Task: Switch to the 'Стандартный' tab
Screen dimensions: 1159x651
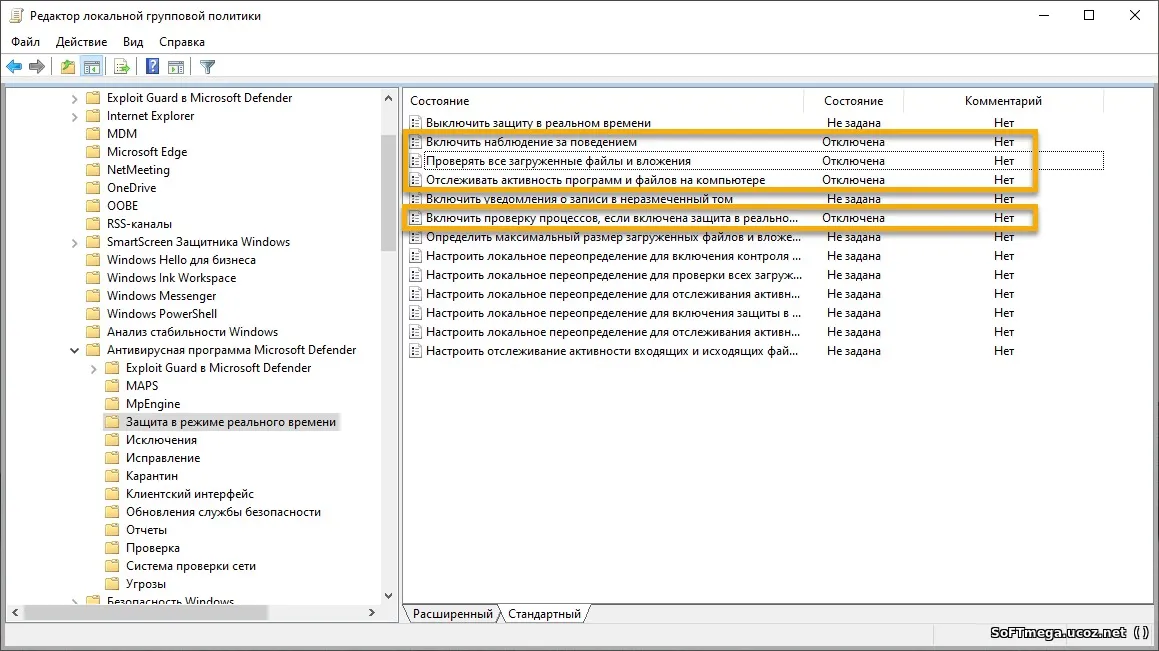Action: [544, 614]
